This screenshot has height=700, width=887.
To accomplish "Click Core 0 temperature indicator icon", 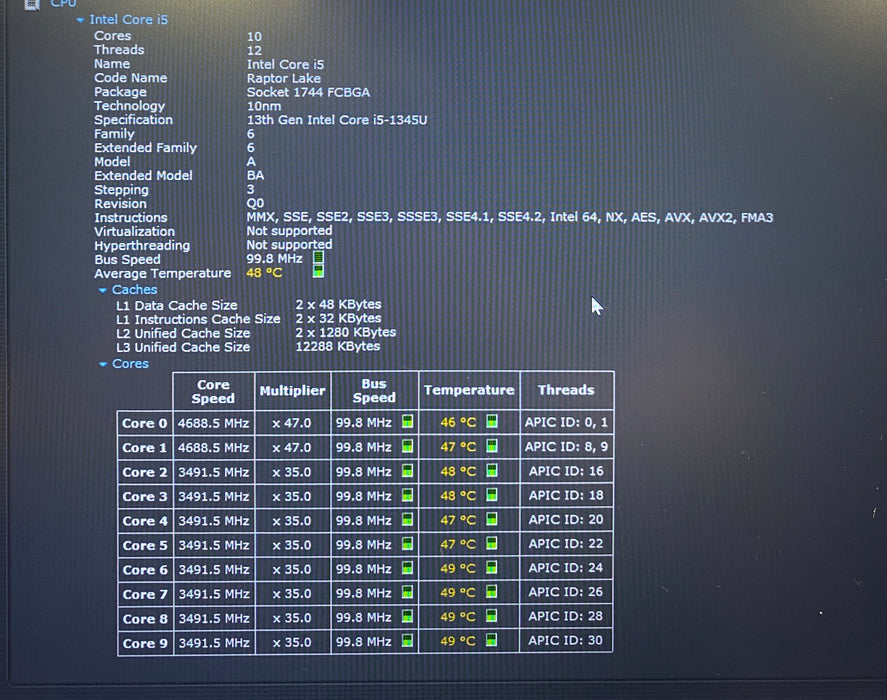I will coord(492,421).
